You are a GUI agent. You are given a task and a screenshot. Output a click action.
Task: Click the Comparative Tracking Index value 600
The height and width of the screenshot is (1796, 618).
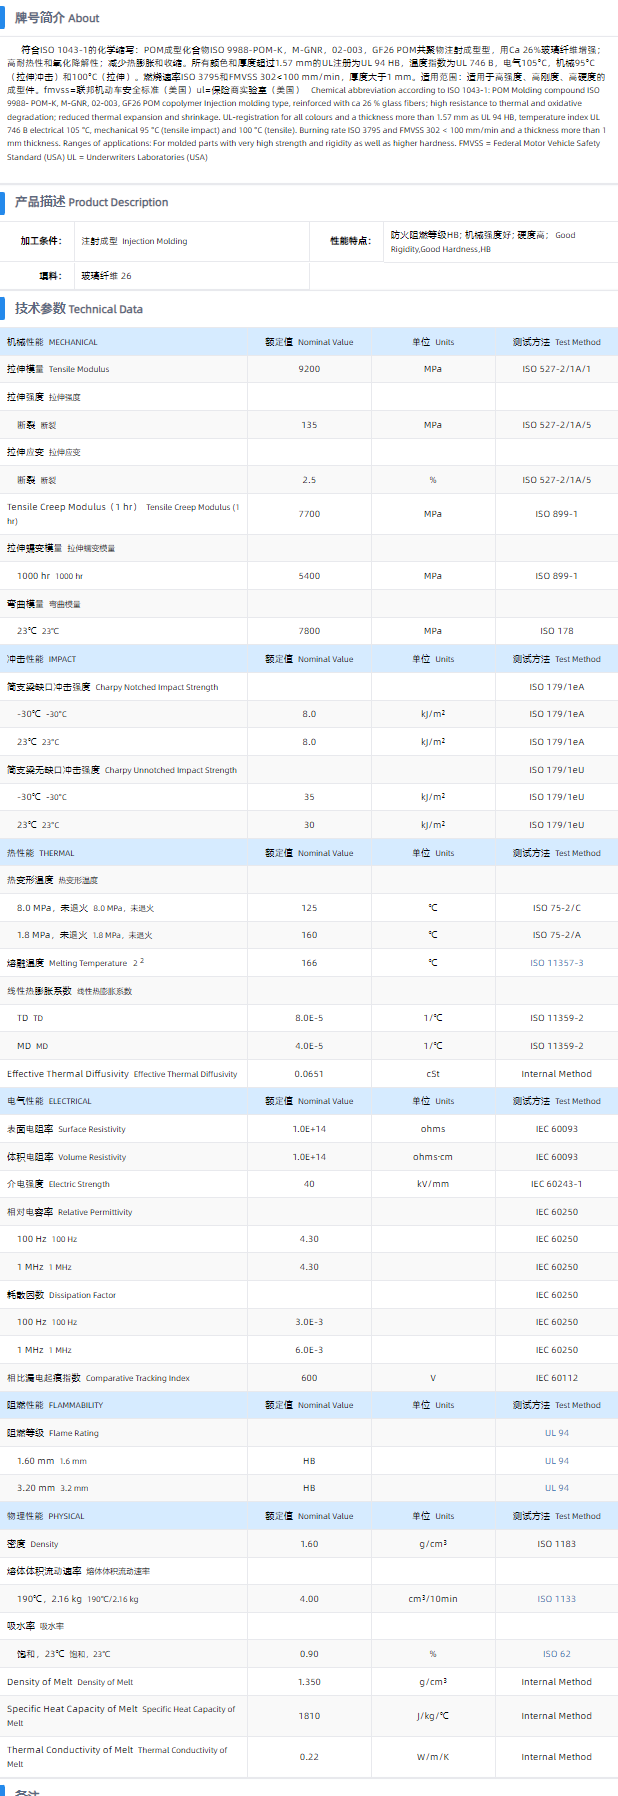309,1378
